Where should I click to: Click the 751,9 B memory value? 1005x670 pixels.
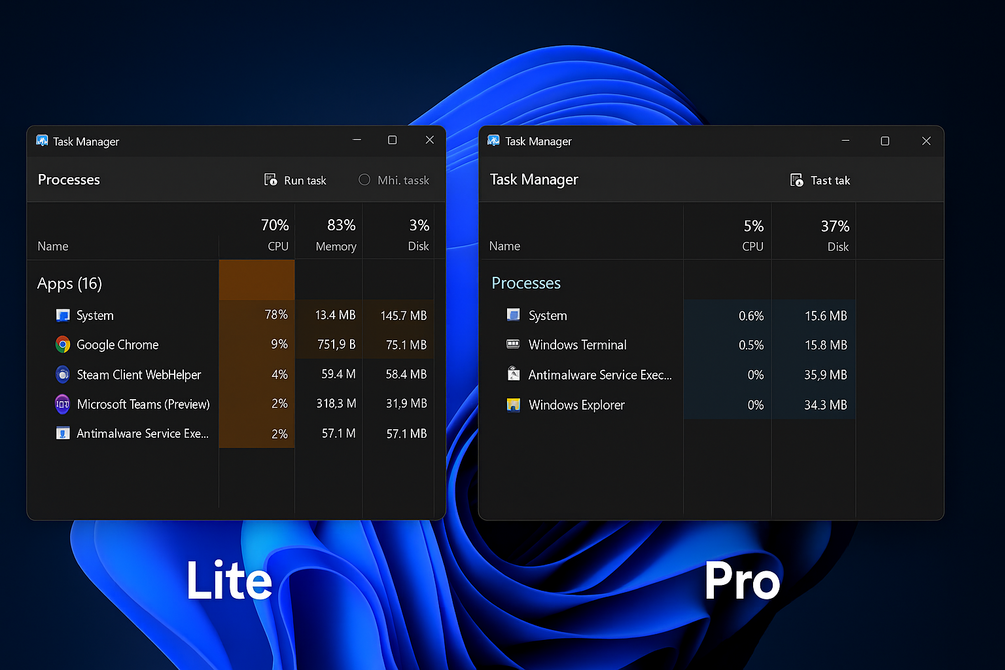(x=336, y=345)
